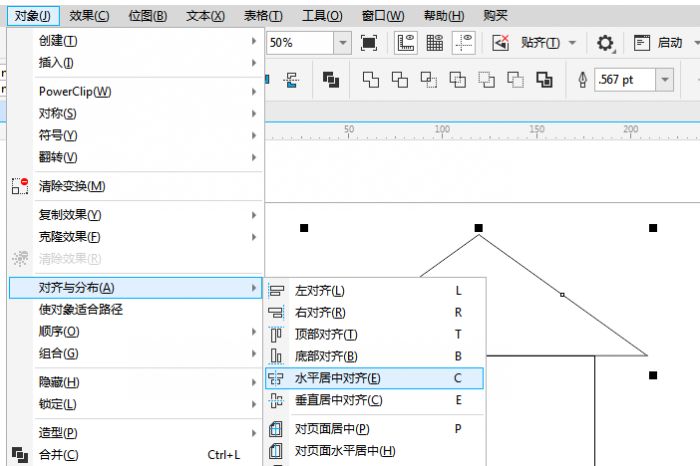Click the weld shaping icon
Image resolution: width=700 pixels, height=466 pixels.
[x=371, y=80]
